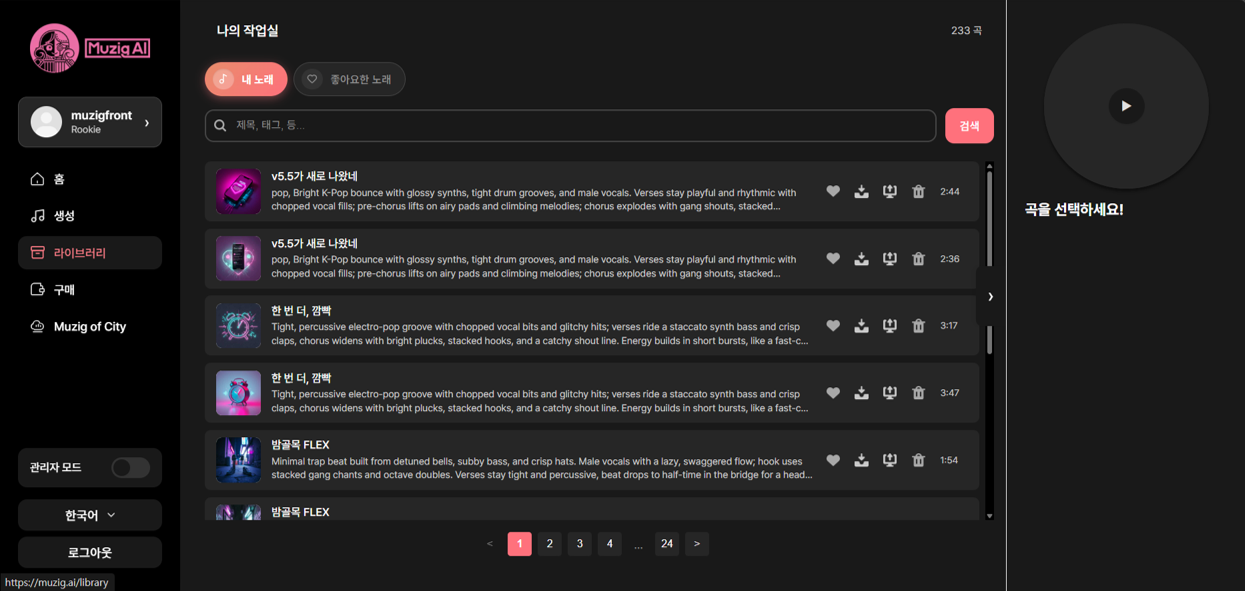
Task: Open the 한국어 language dropdown
Action: pyautogui.click(x=90, y=515)
